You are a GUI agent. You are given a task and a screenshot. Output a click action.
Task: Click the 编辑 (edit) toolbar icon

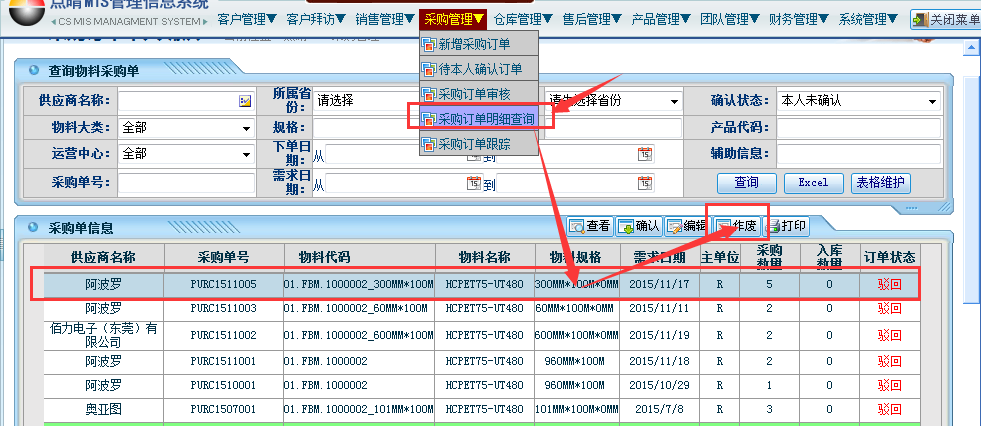(685, 226)
